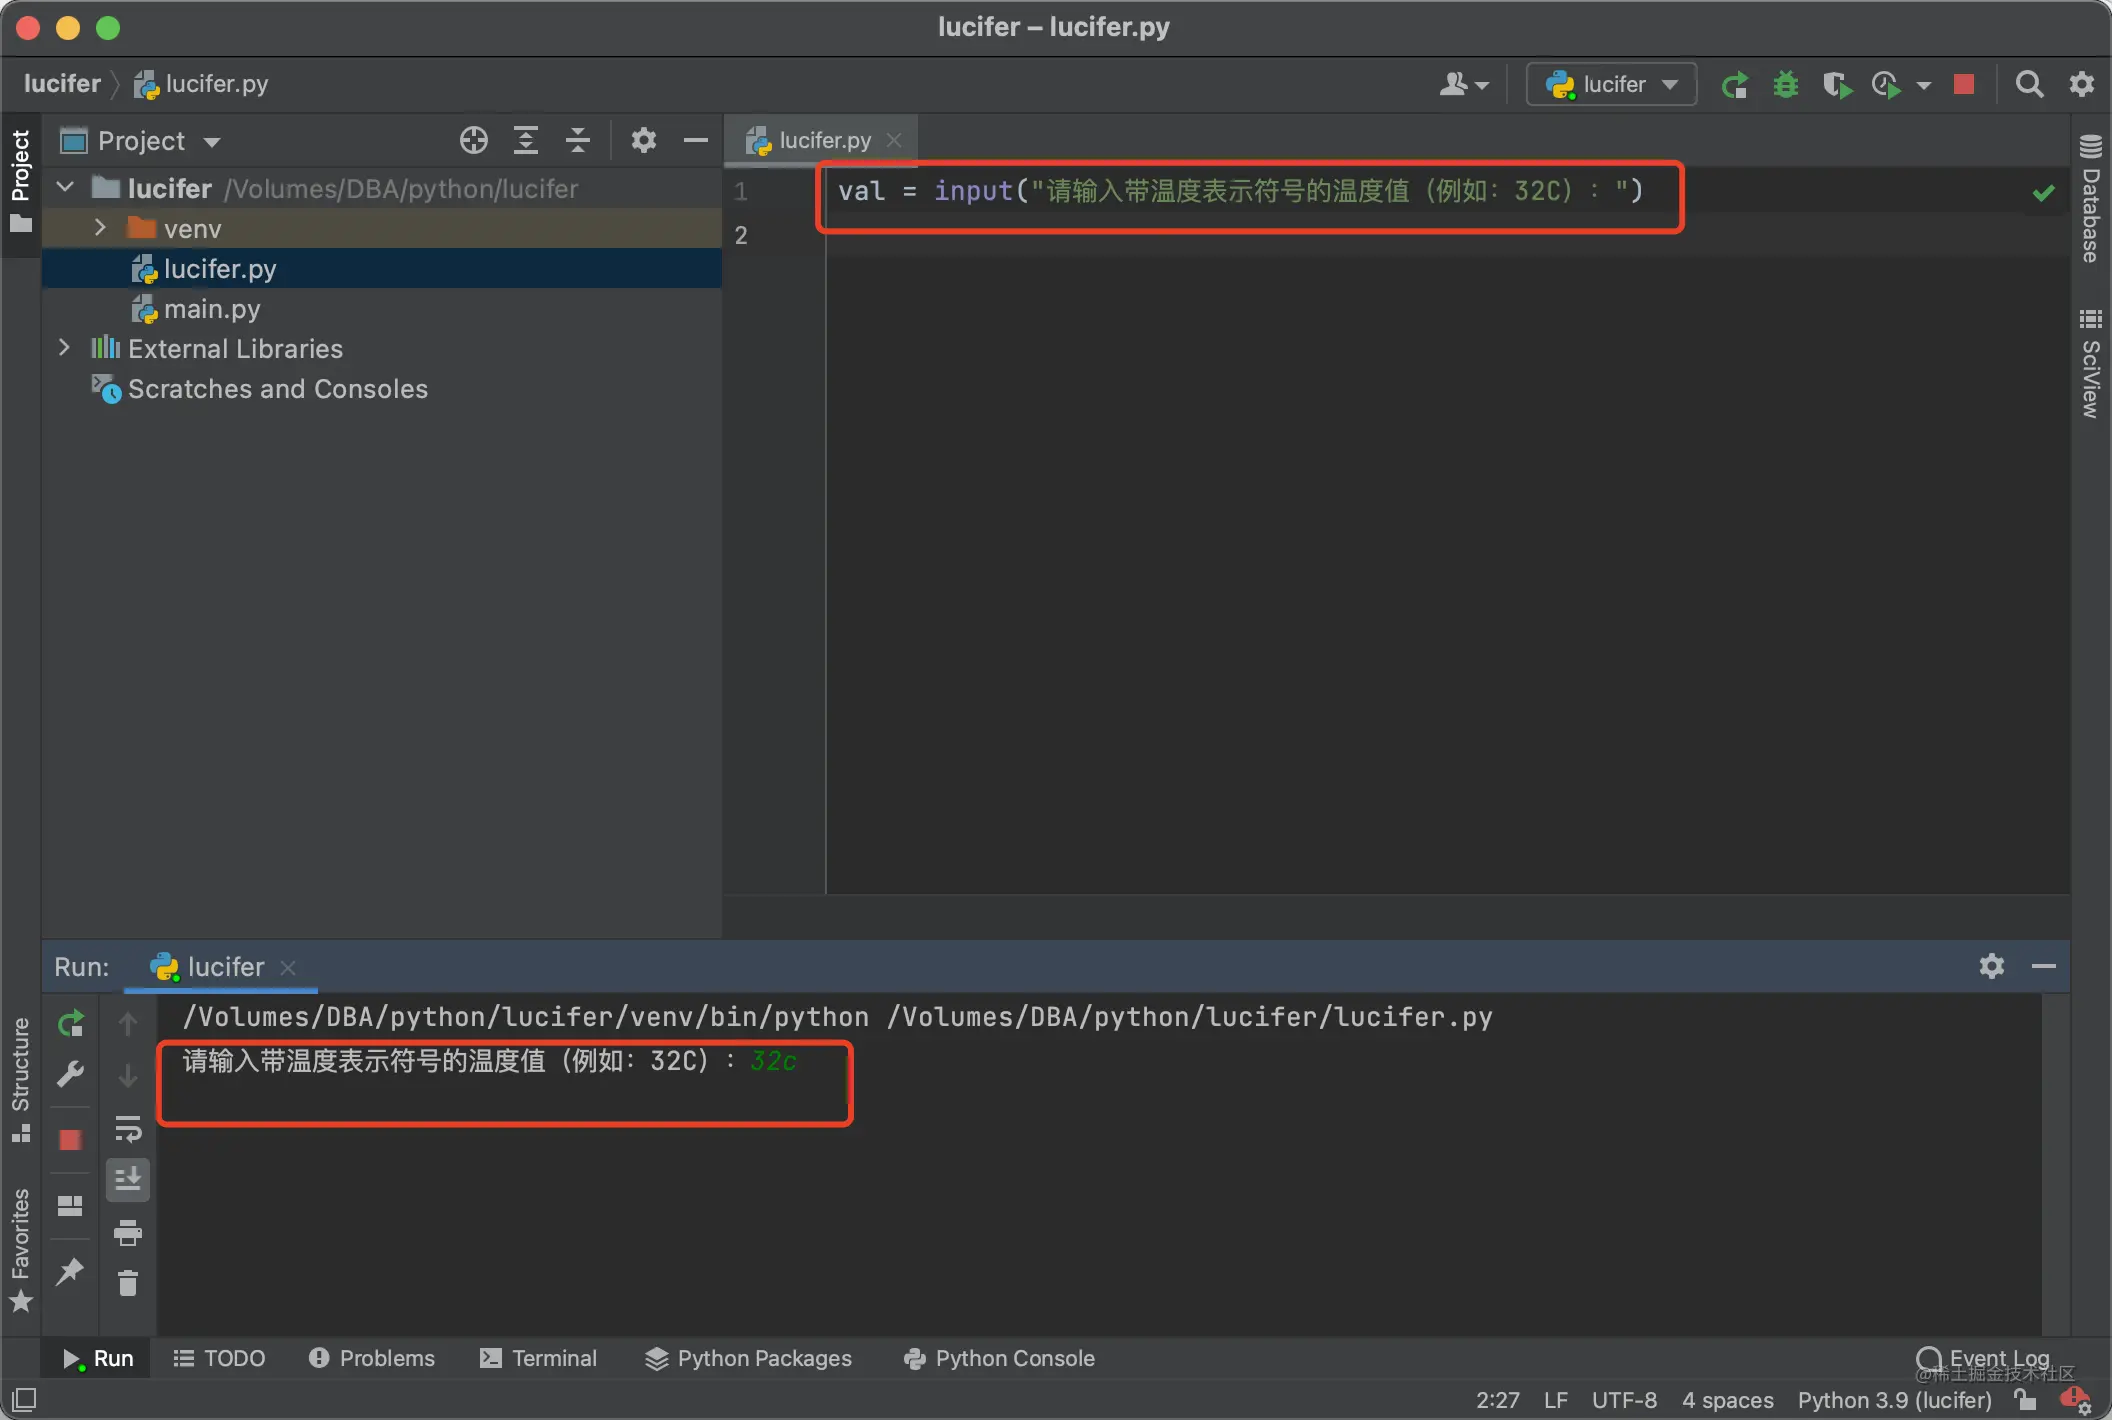Screen dimensions: 2112x1420
Task: Expand External Libraries node
Action: (65, 348)
